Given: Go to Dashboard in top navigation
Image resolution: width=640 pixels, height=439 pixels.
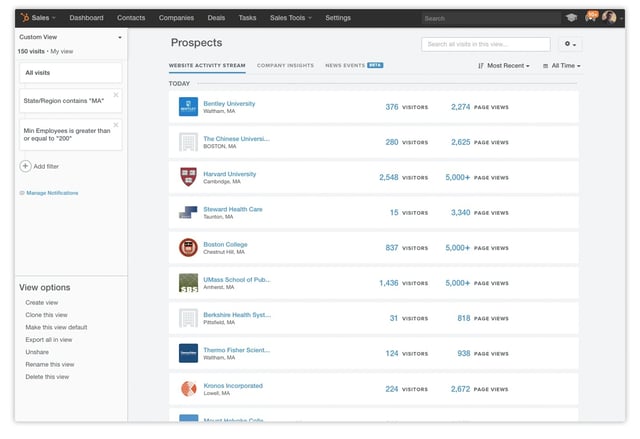Looking at the screenshot, I should click(x=86, y=18).
